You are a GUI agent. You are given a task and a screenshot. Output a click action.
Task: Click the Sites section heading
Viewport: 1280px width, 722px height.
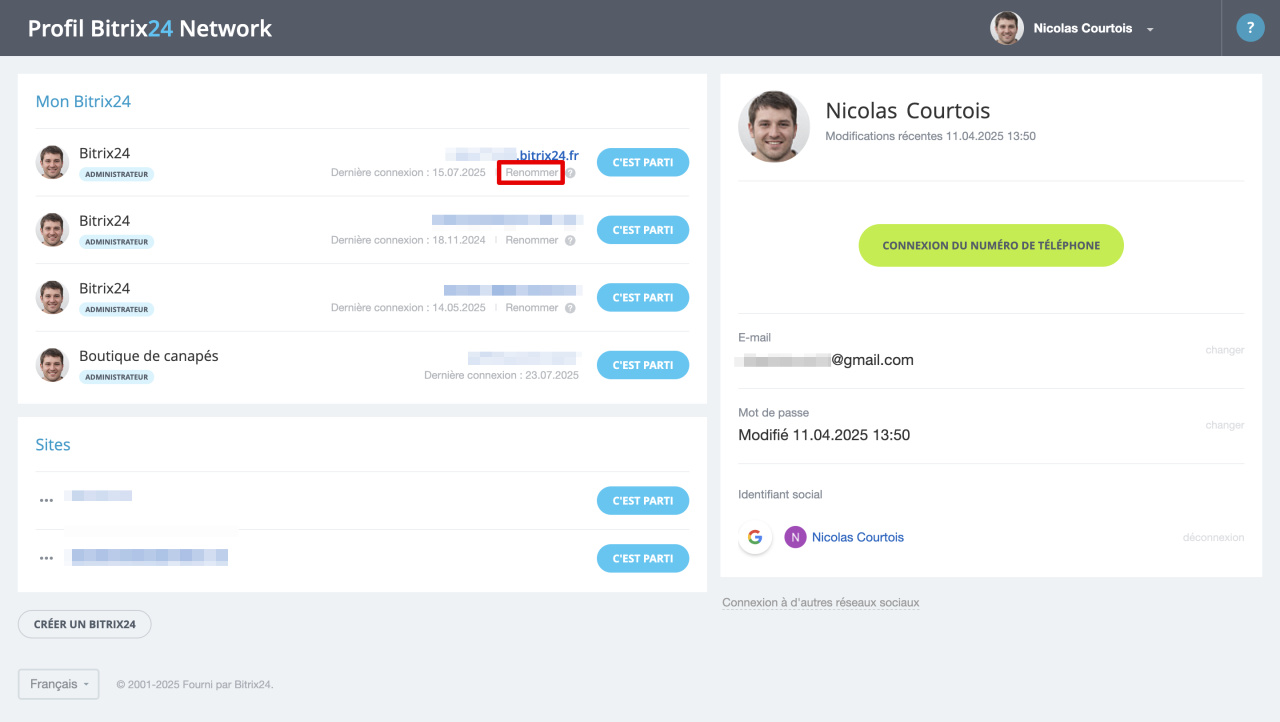[x=53, y=444]
